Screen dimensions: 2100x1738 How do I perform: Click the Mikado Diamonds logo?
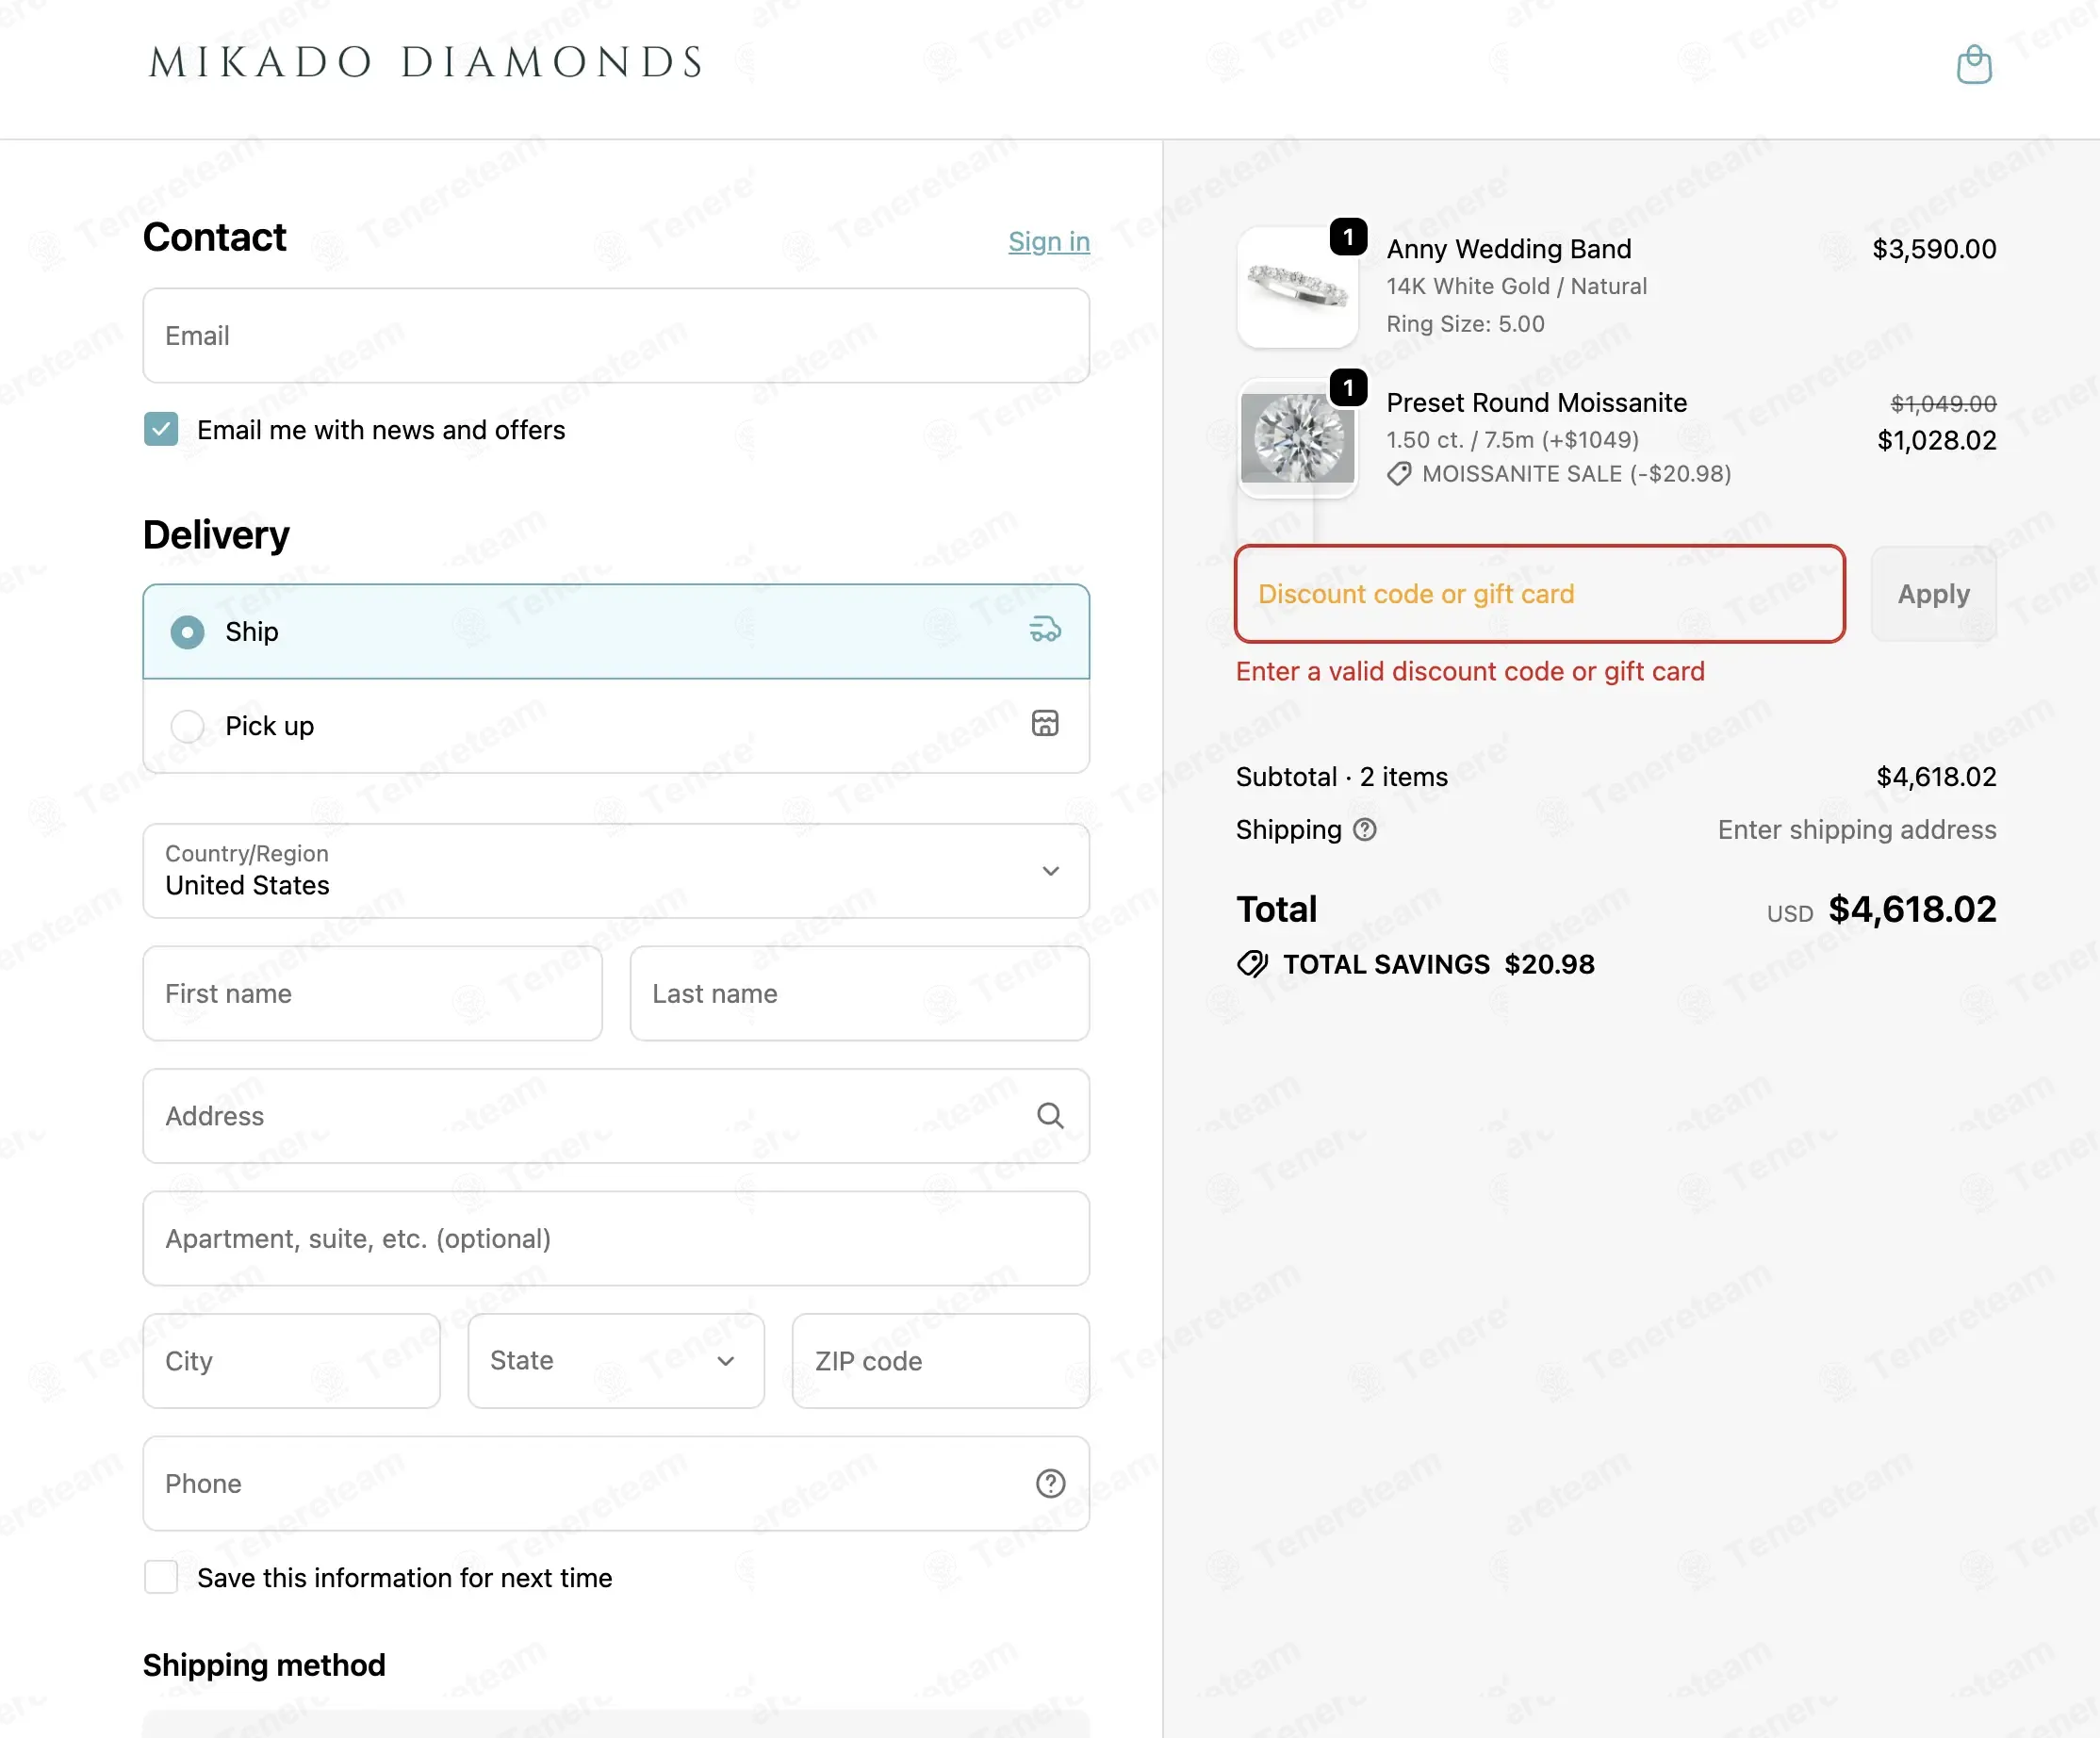[x=425, y=63]
